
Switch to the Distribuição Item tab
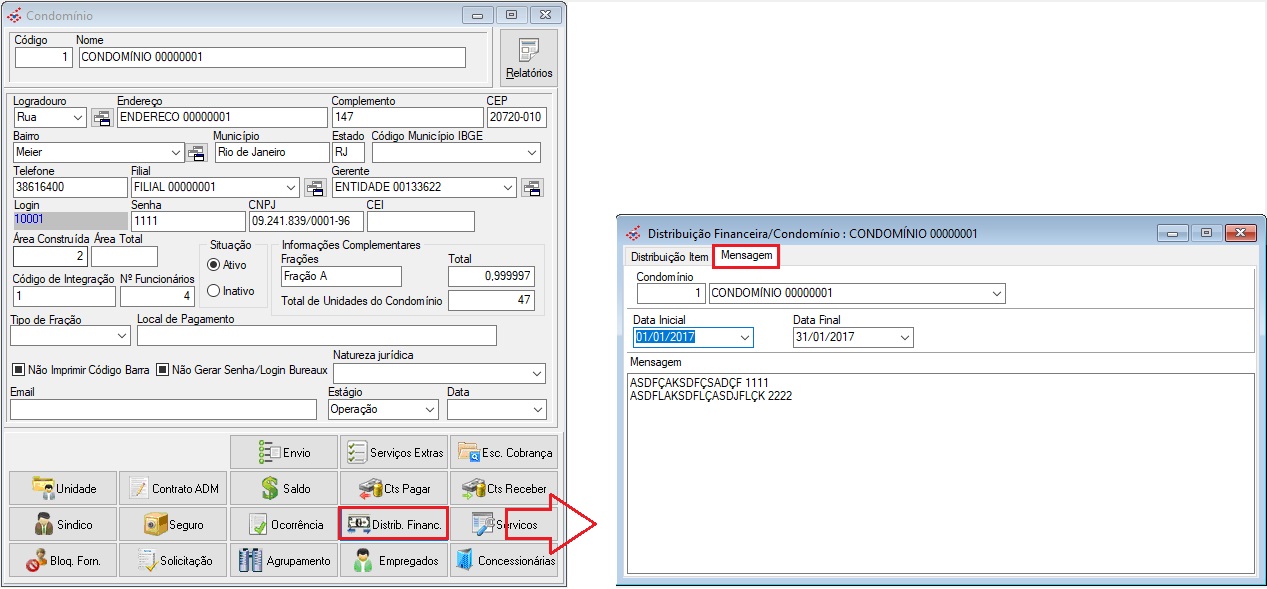tap(669, 257)
